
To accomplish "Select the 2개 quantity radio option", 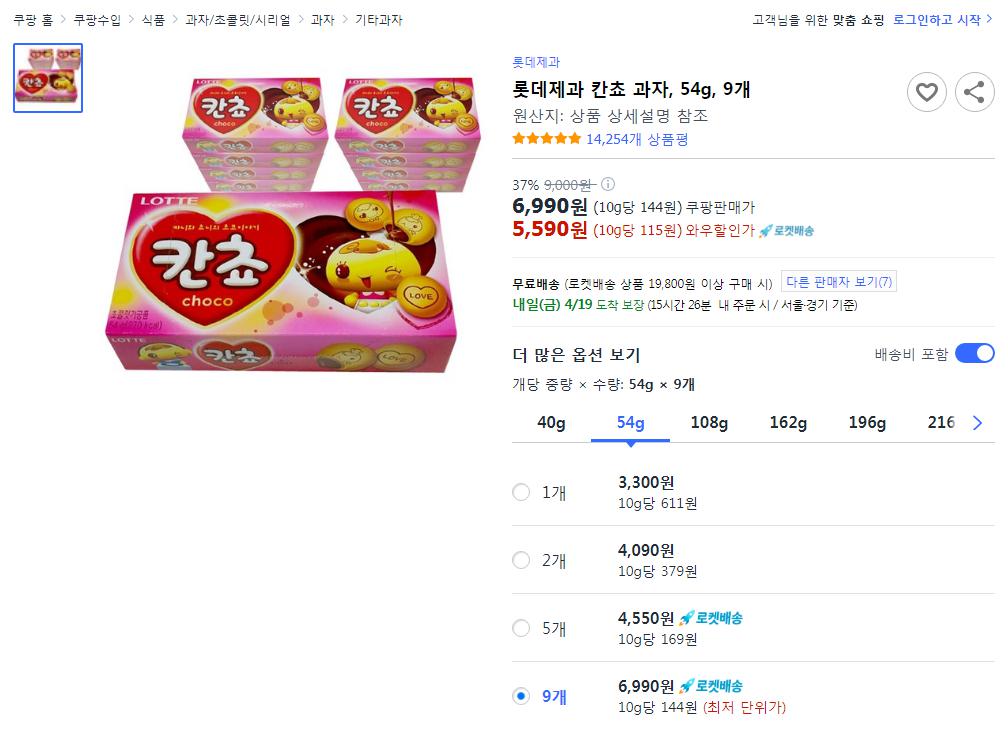I will point(521,560).
